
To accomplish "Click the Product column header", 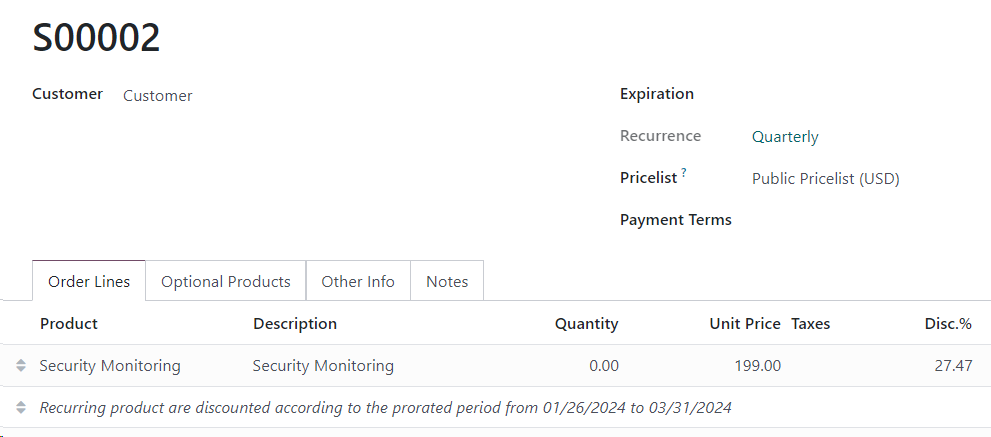I will [x=69, y=324].
